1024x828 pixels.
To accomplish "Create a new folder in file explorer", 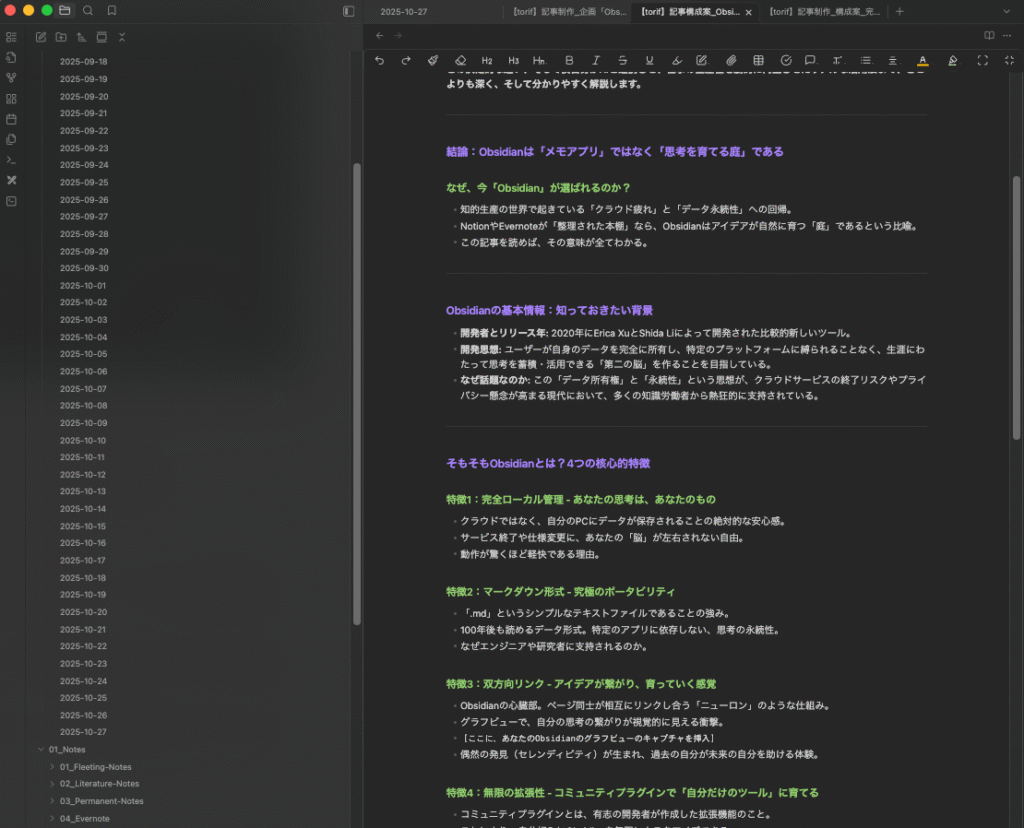I will click(61, 37).
